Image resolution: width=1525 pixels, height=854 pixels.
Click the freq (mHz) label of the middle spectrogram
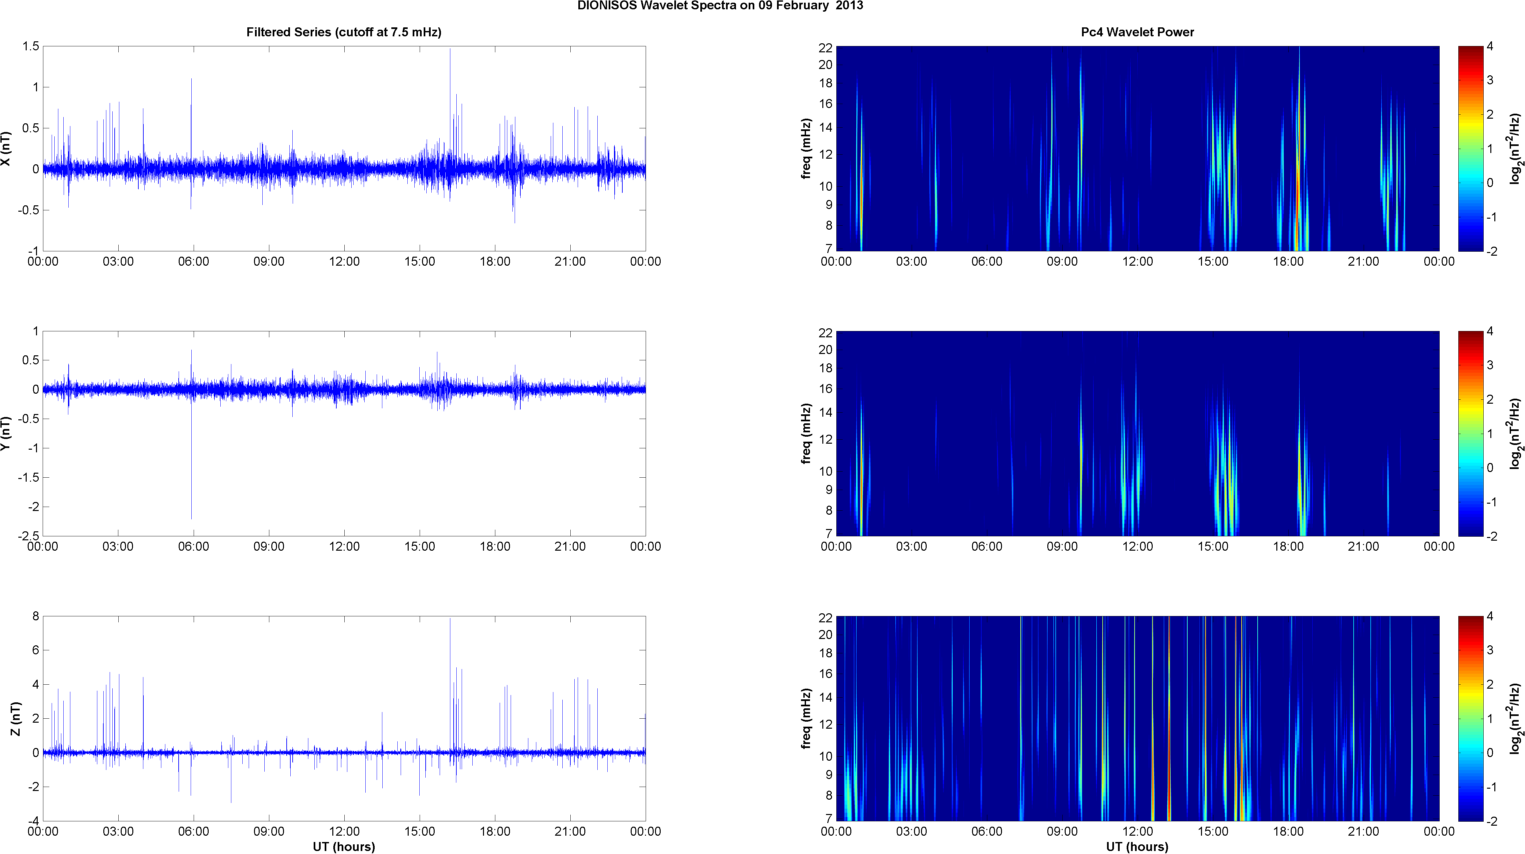(x=806, y=433)
